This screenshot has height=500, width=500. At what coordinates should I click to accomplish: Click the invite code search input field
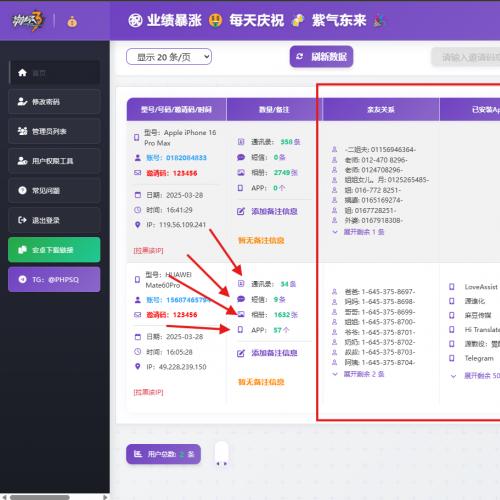[x=466, y=57]
